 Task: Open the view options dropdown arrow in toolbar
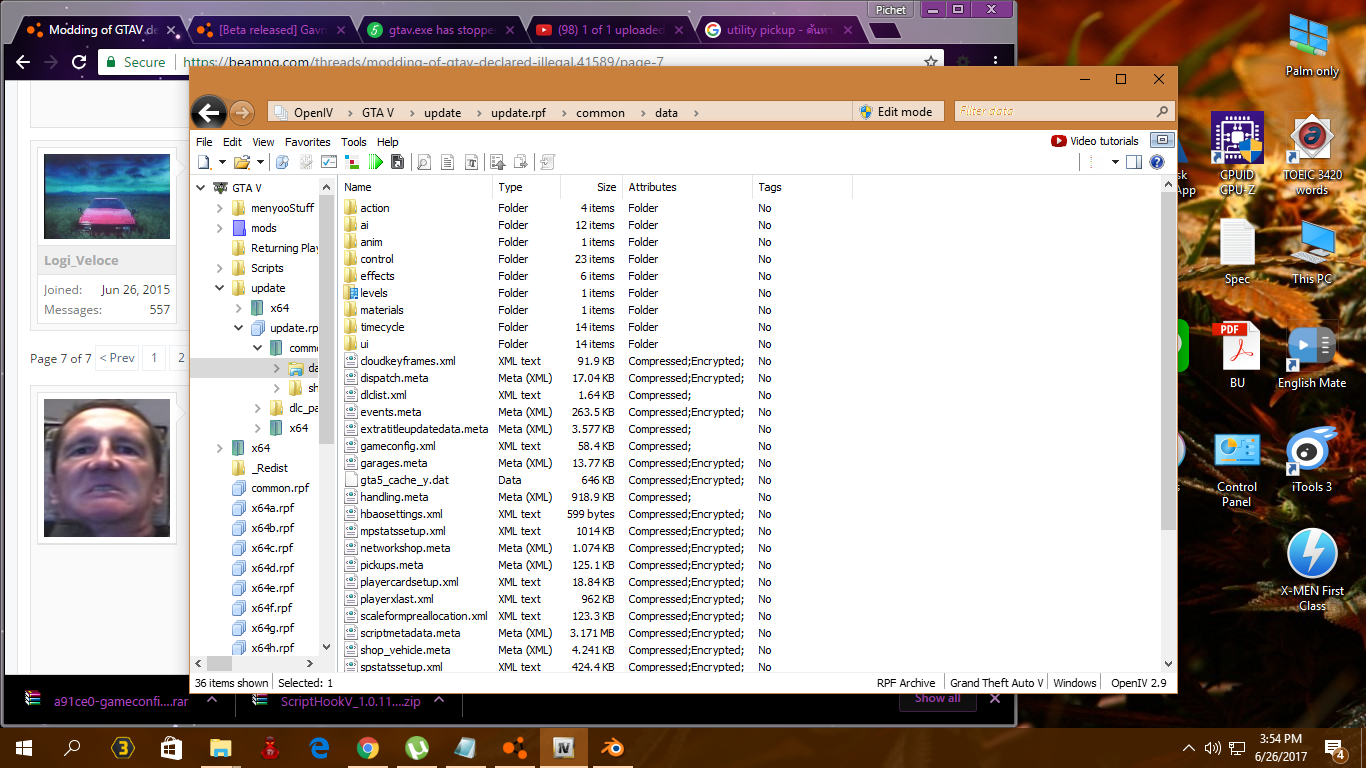(x=1115, y=162)
